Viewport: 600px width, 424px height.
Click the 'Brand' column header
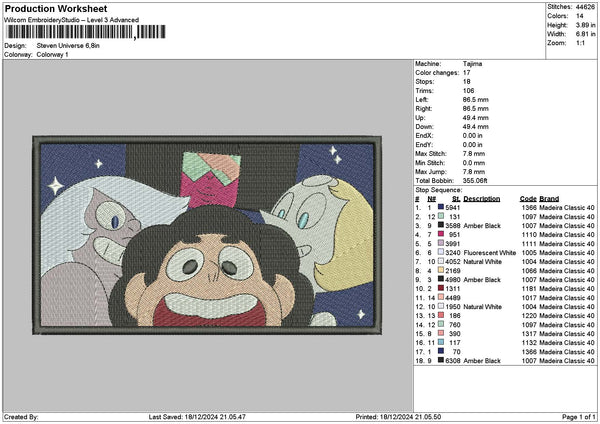549,199
